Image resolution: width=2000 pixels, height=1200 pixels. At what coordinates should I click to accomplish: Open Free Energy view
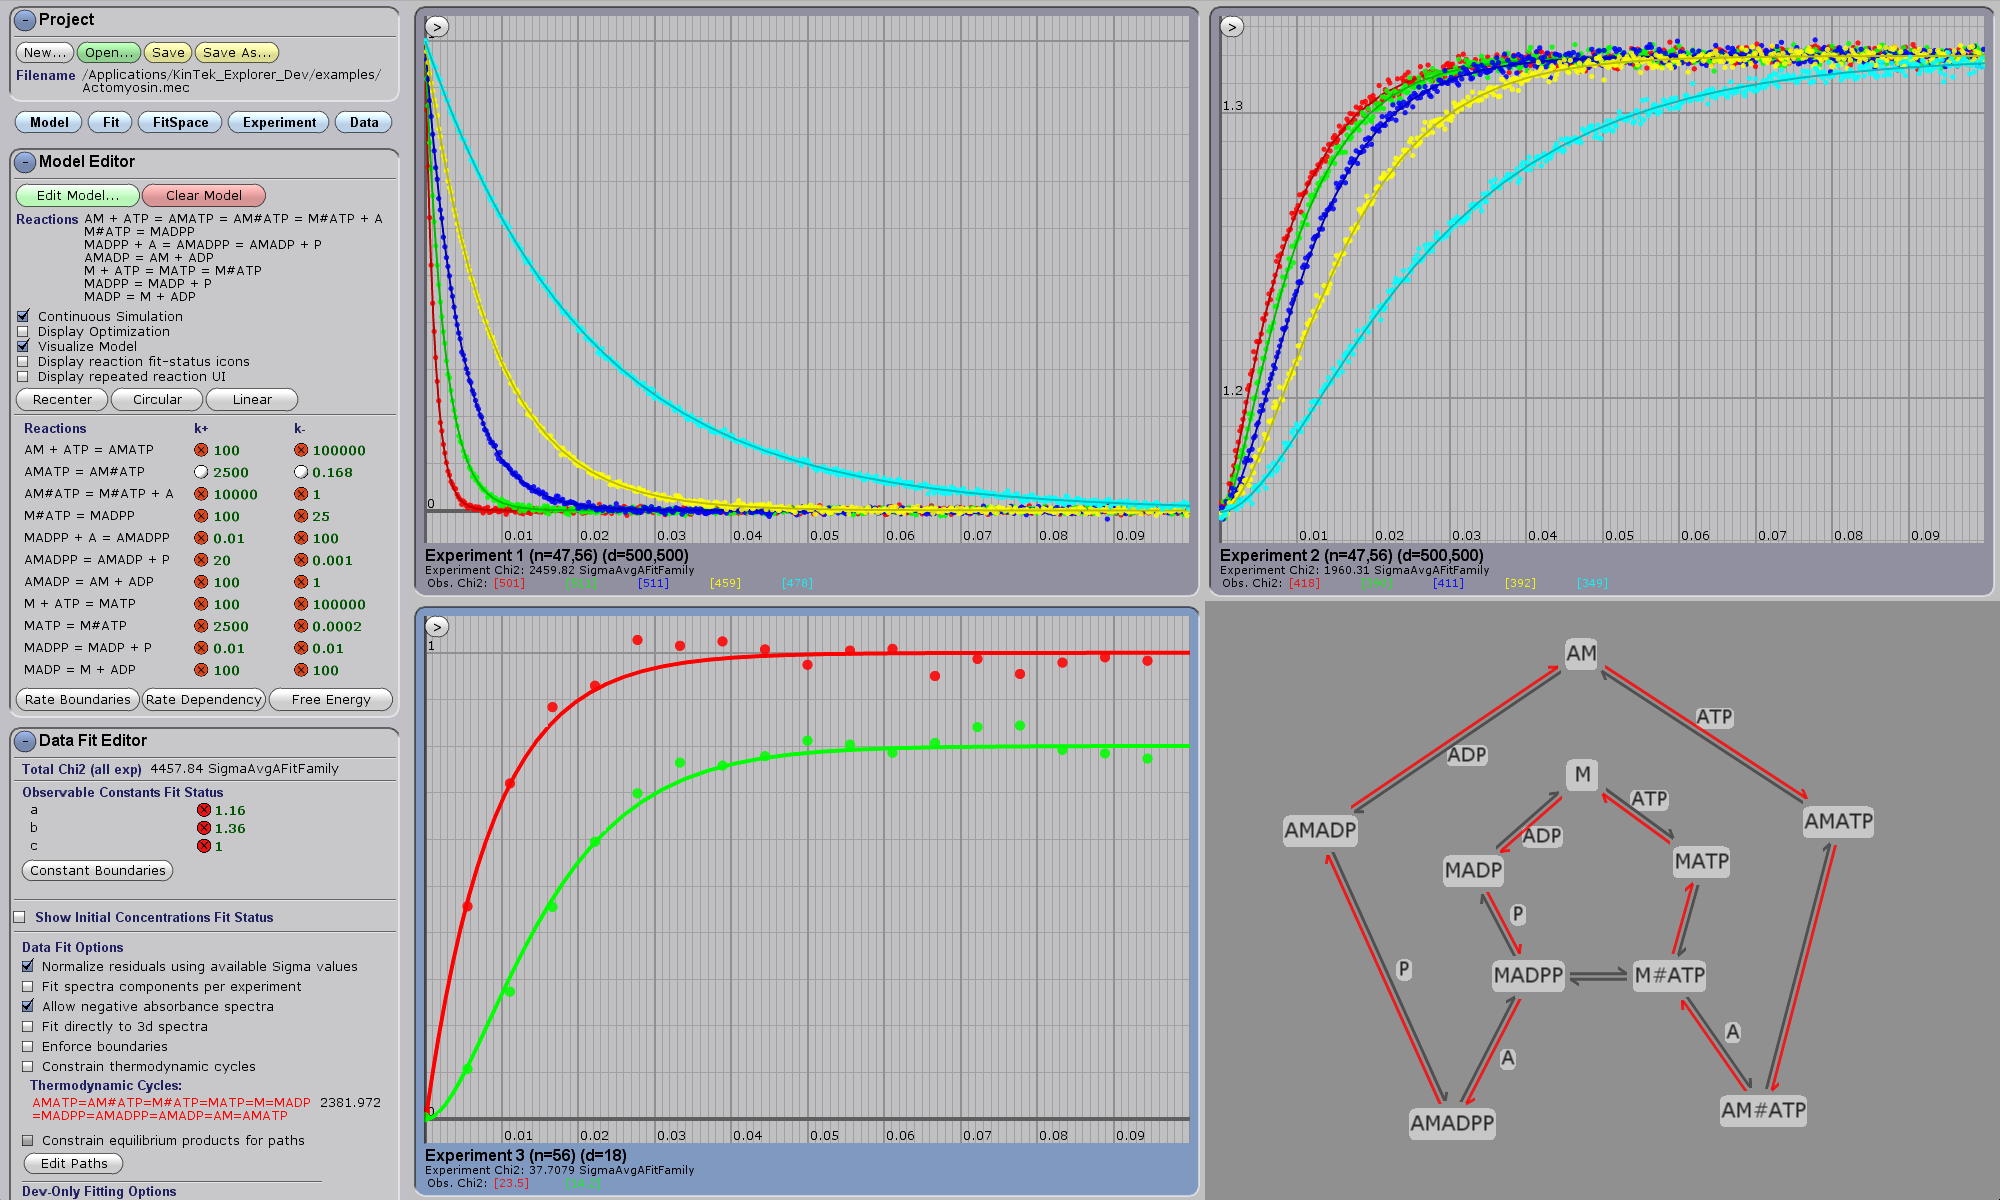[x=330, y=699]
